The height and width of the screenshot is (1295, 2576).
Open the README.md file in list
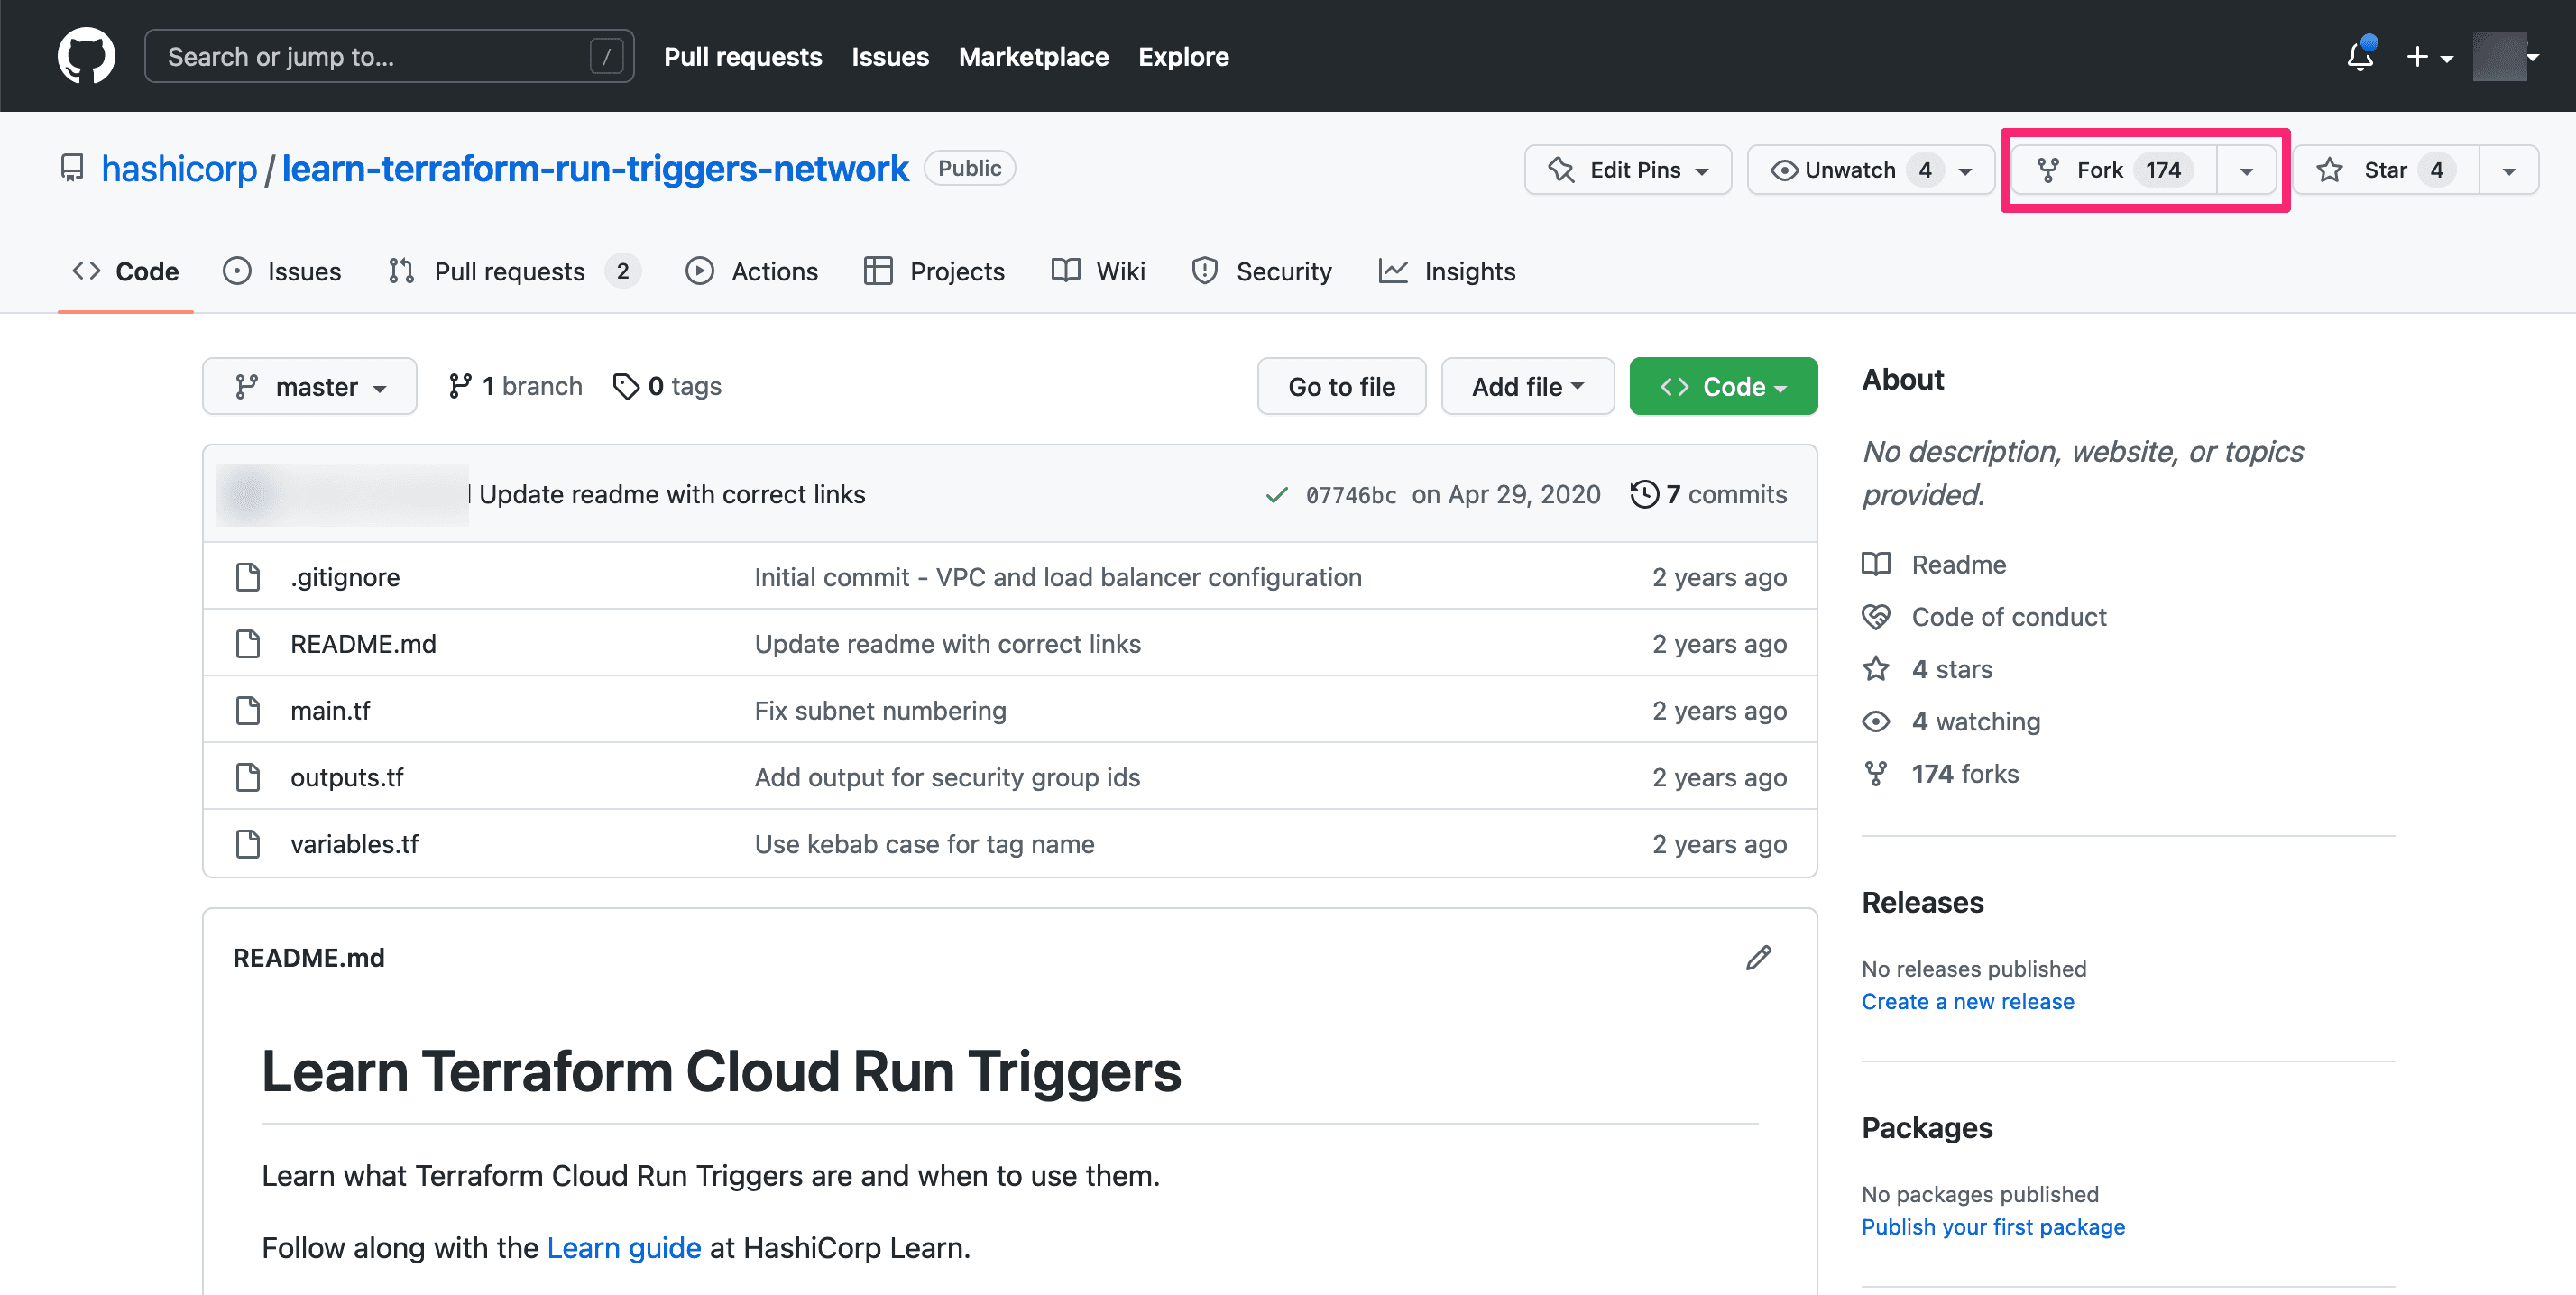point(363,644)
